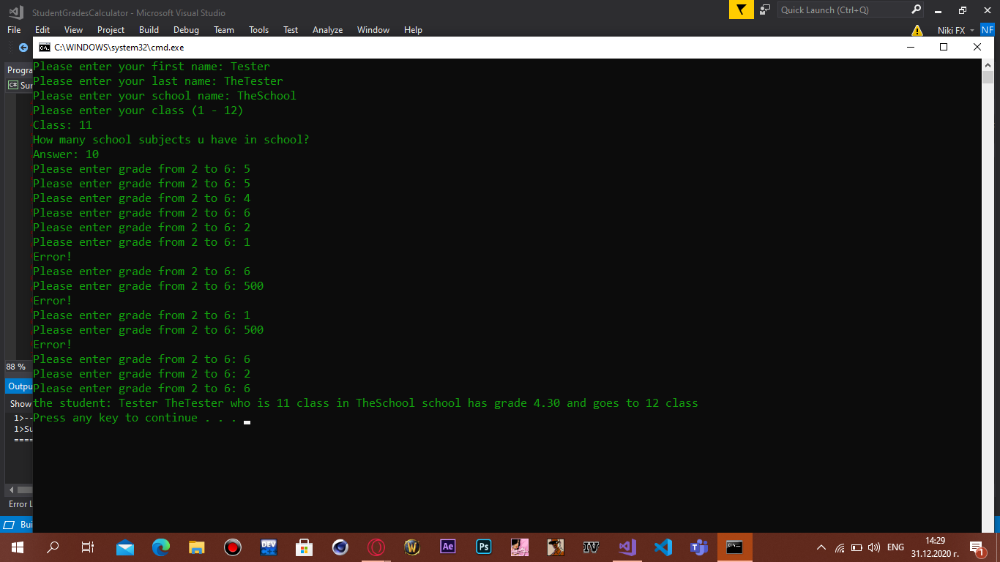This screenshot has height=562, width=1000.
Task: Open Adobe After Effects from the taskbar
Action: (448, 547)
